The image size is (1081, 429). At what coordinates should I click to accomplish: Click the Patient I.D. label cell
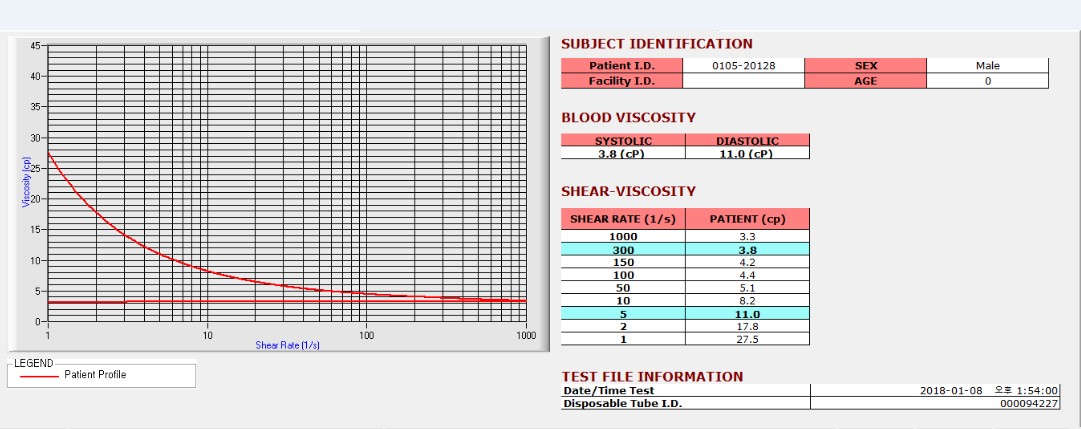click(622, 66)
